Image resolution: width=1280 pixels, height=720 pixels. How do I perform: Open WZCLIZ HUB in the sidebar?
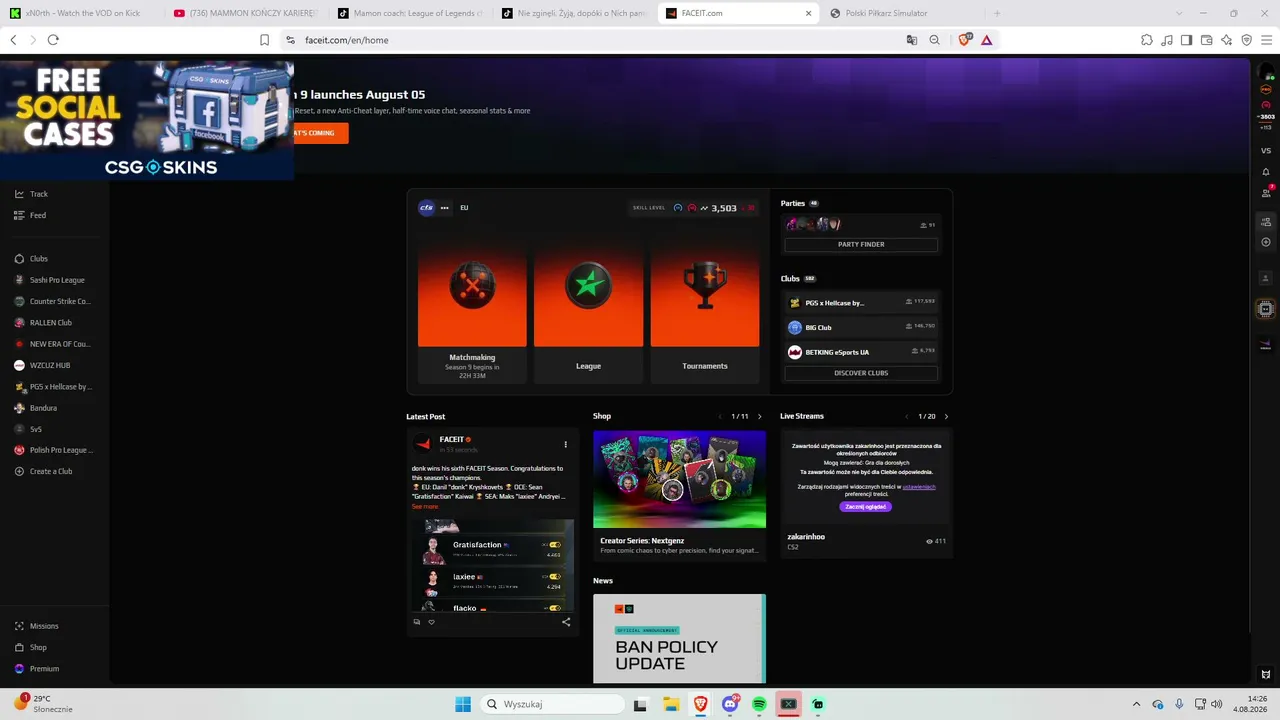point(42,365)
